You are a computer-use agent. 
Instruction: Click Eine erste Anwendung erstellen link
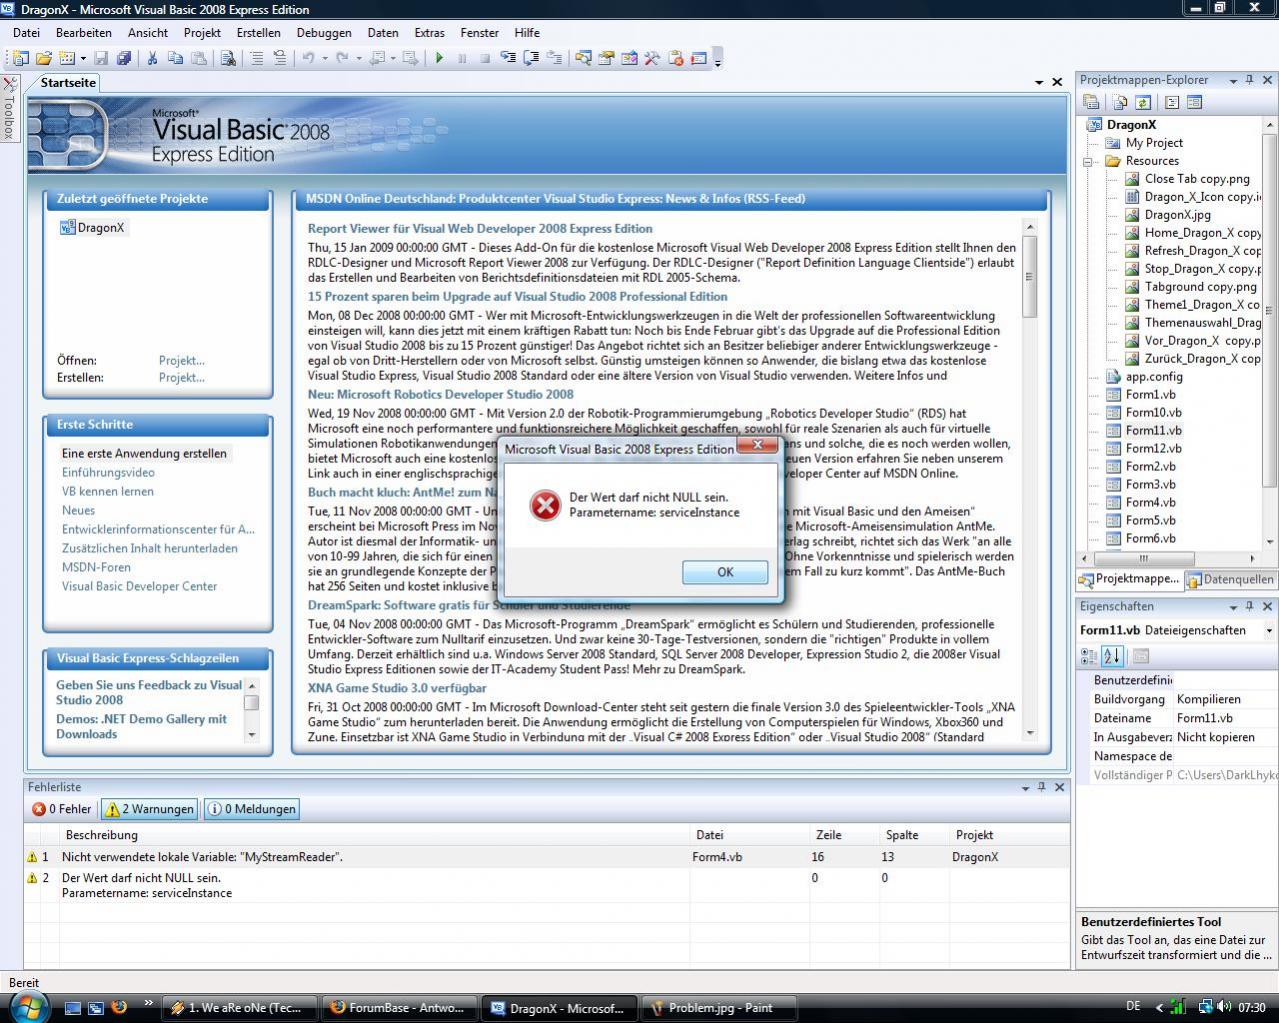pos(144,453)
